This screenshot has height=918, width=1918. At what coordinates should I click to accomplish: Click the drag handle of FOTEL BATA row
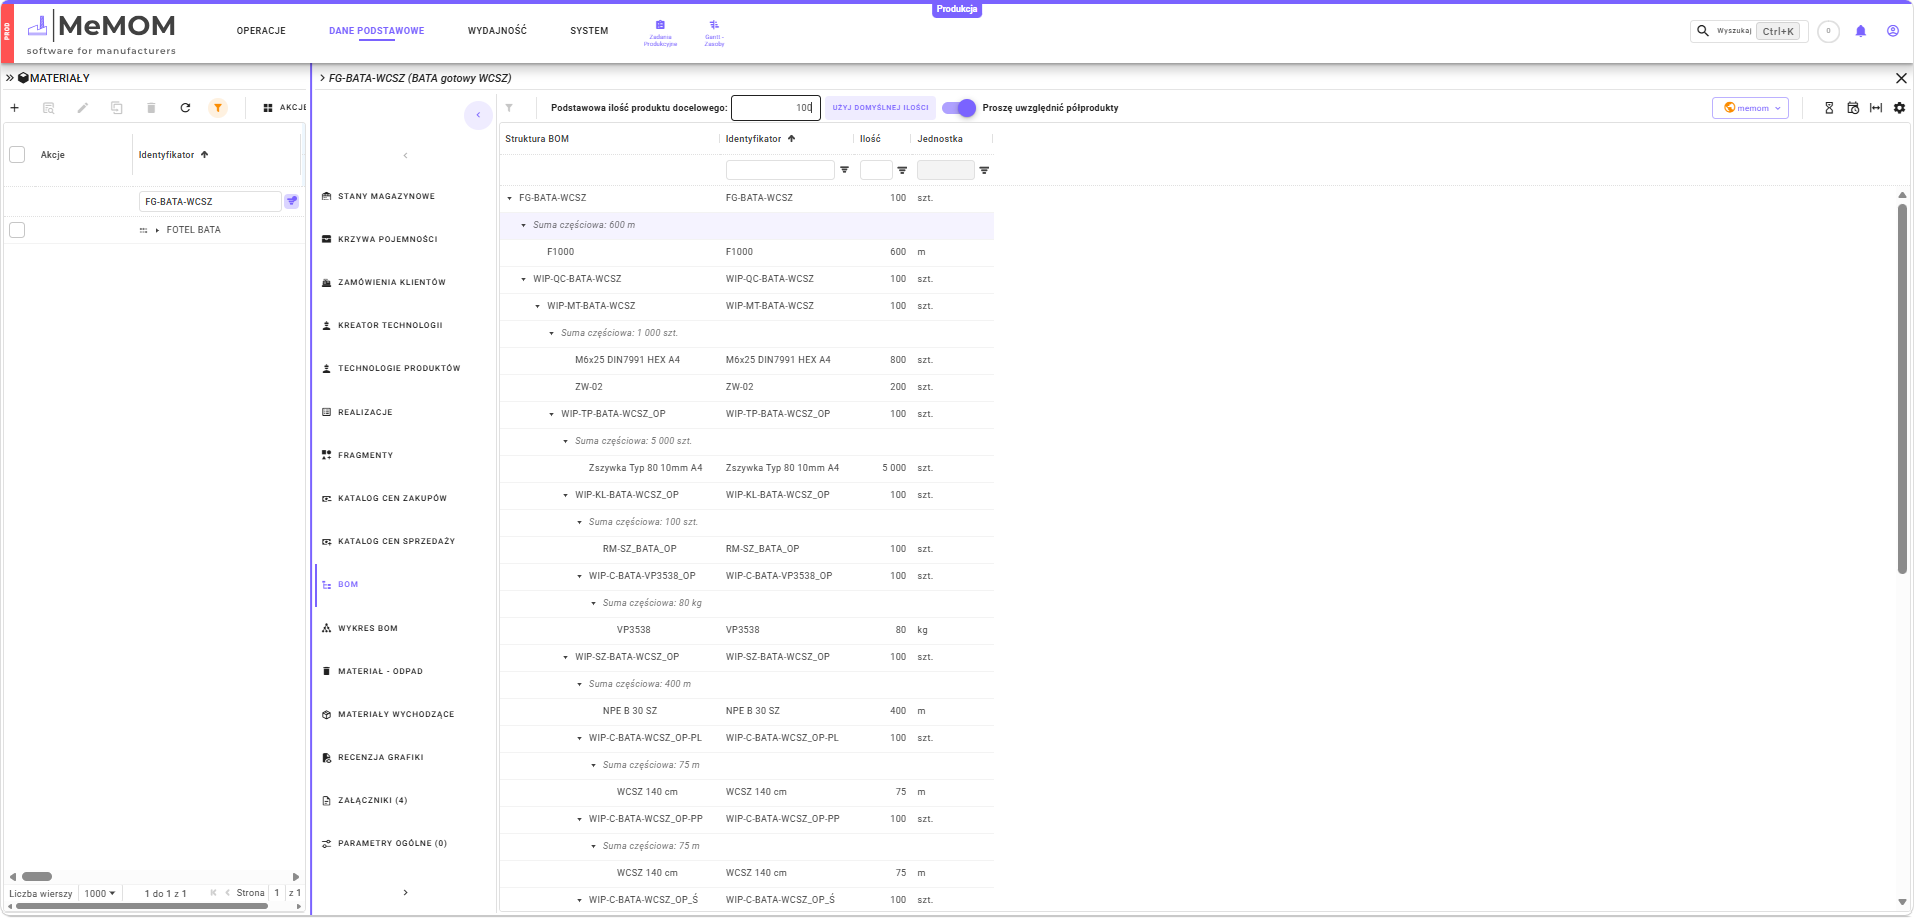click(144, 230)
